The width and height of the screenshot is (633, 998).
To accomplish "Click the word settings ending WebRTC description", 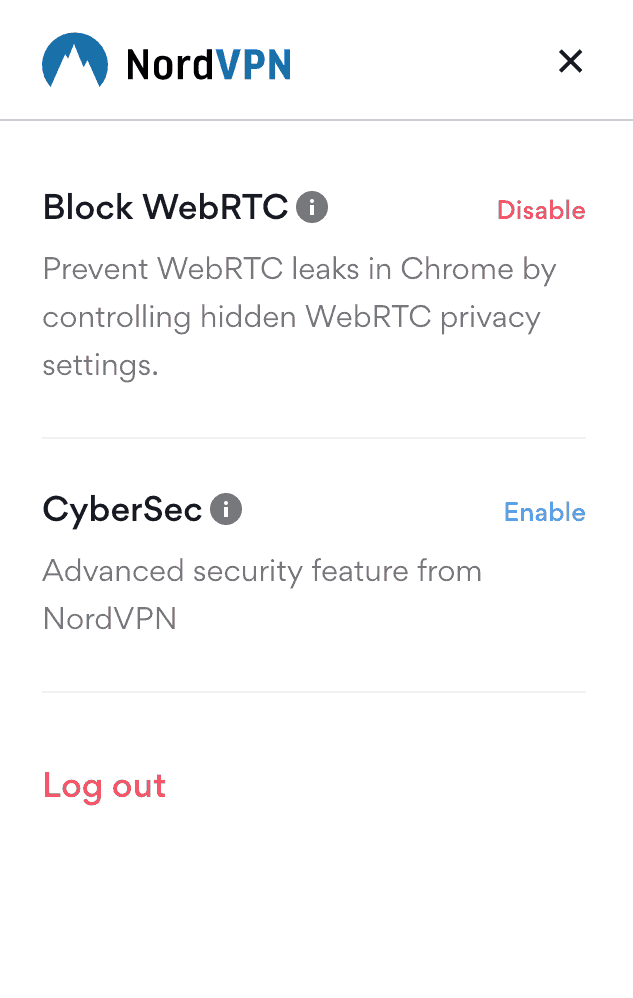I will [101, 365].
